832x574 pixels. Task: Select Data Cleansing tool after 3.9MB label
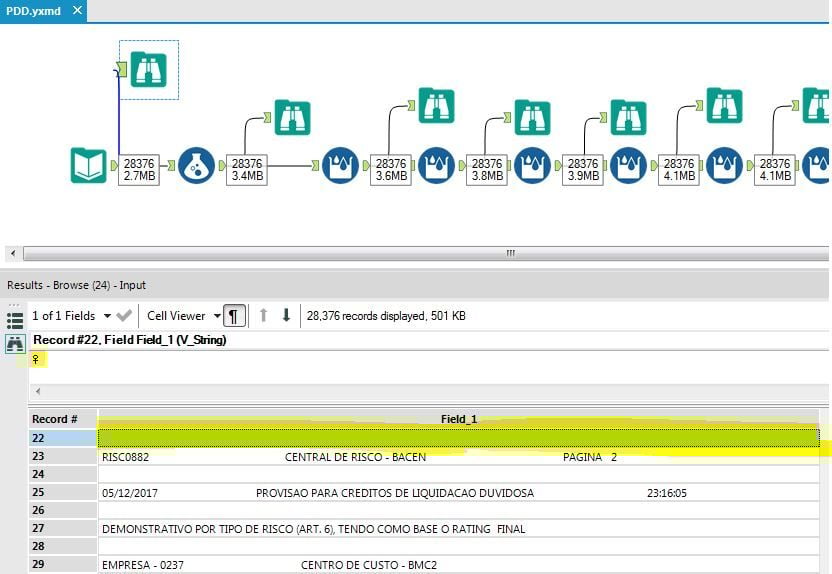coord(628,166)
